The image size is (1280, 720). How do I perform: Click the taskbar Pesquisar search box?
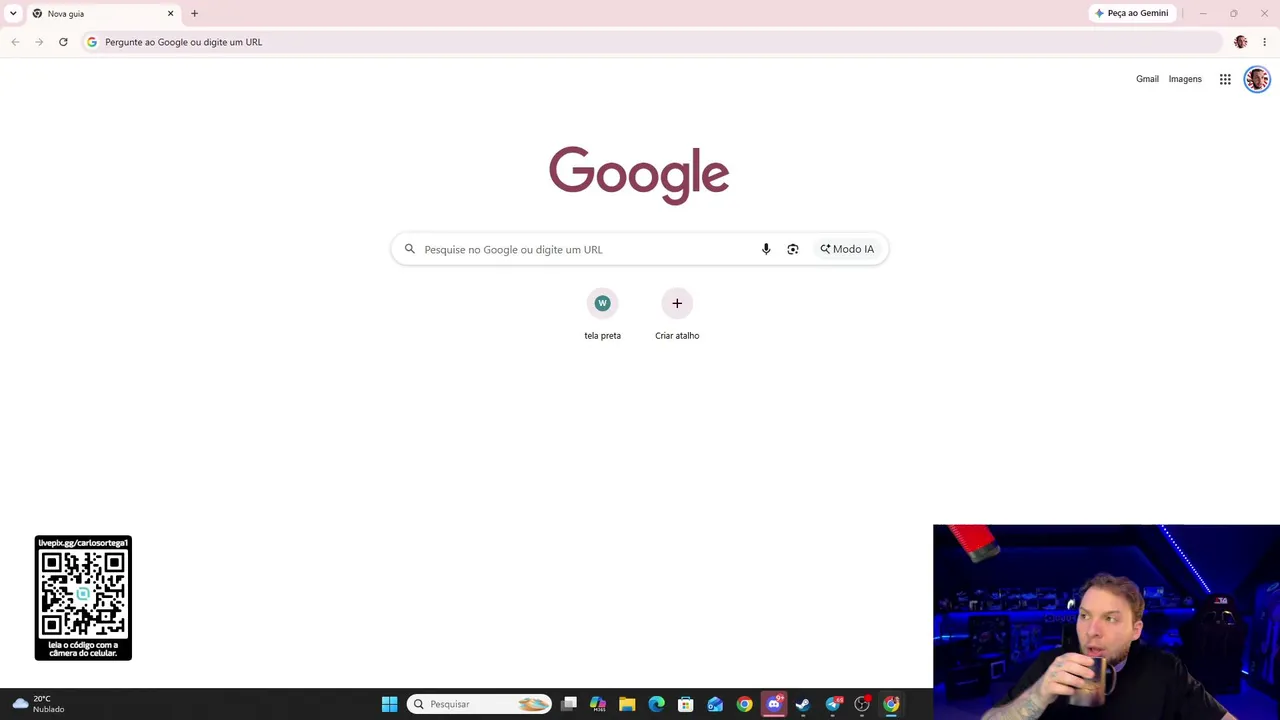[x=479, y=704]
